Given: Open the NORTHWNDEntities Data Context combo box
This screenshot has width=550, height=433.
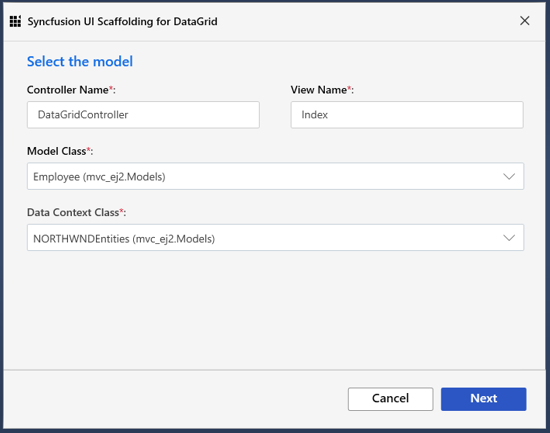Looking at the screenshot, I should click(x=275, y=238).
